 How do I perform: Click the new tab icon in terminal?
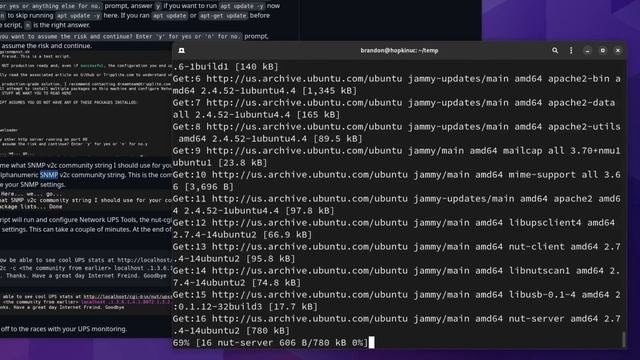pos(182,51)
